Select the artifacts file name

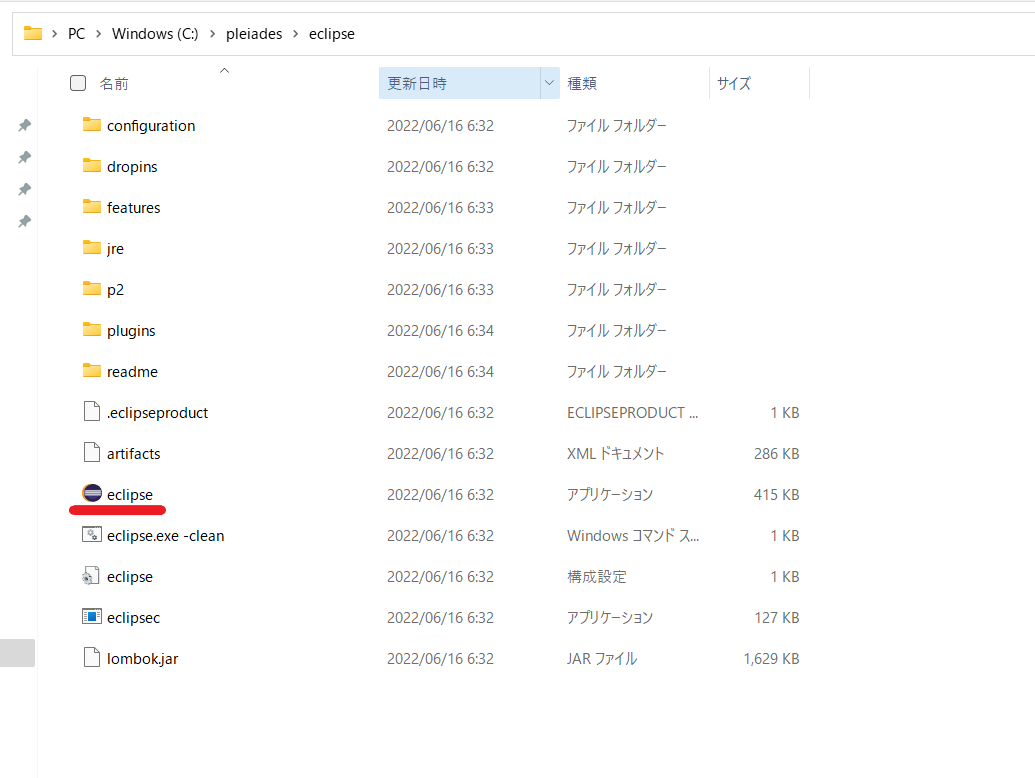click(133, 453)
